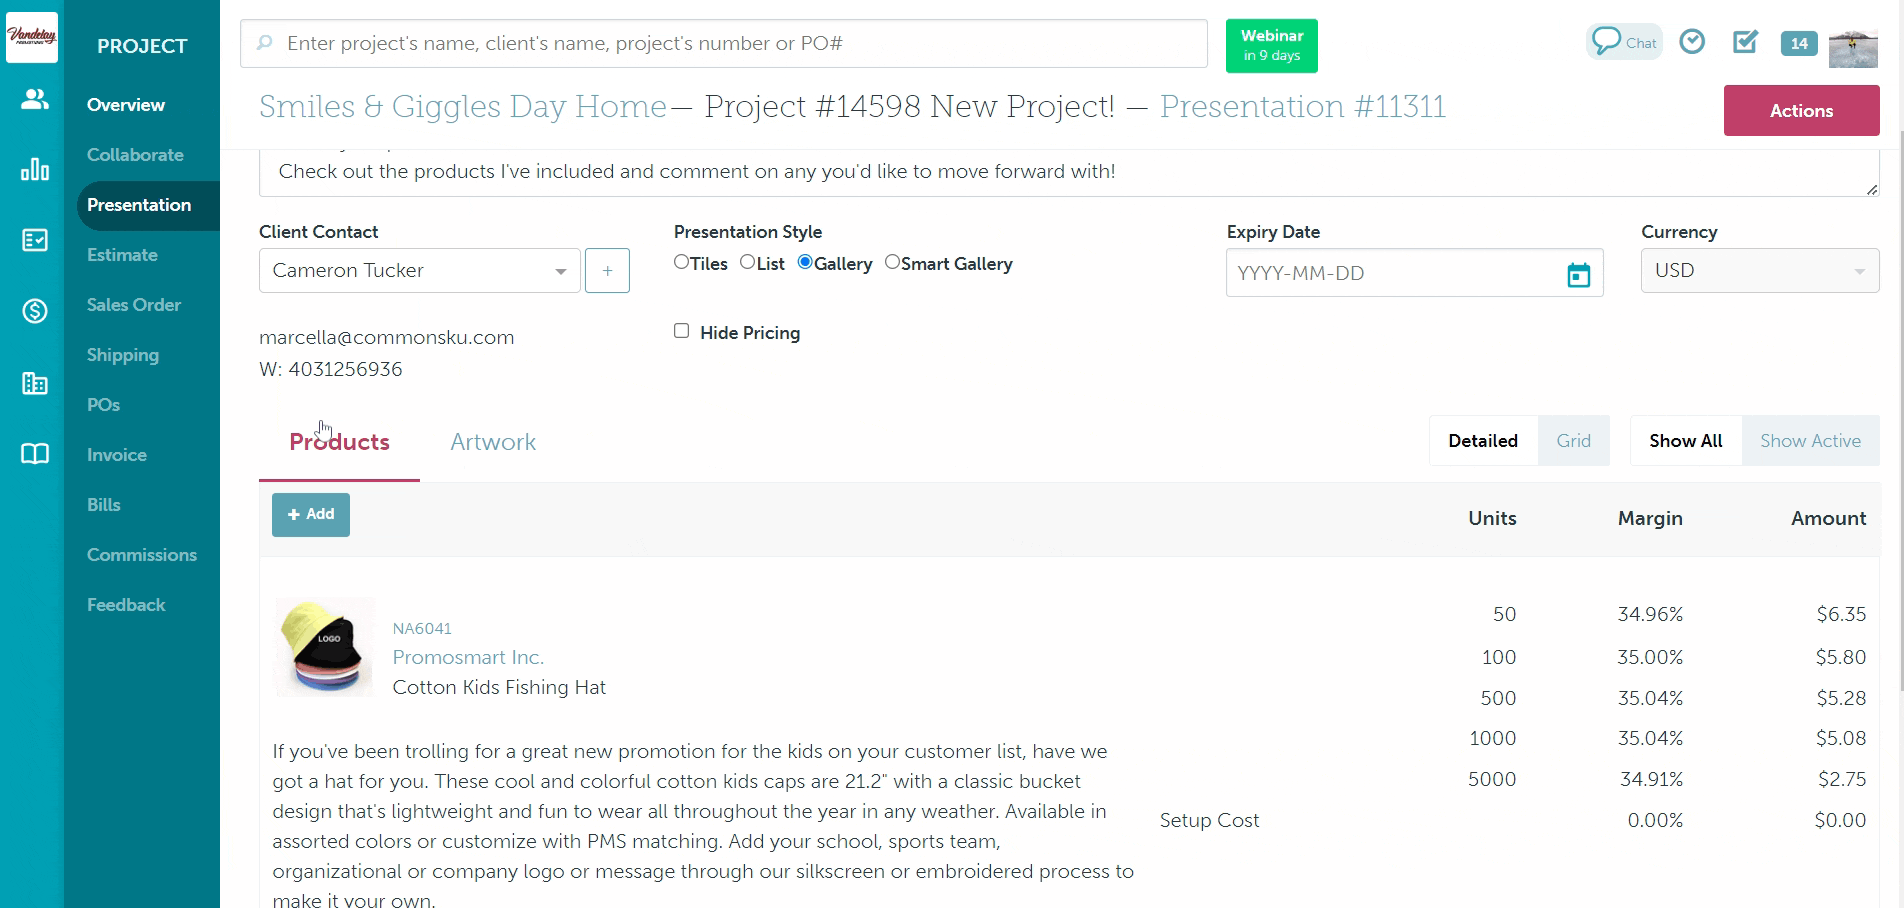This screenshot has height=908, width=1904.
Task: Open the Expiry Date calendar picker
Action: [1578, 274]
